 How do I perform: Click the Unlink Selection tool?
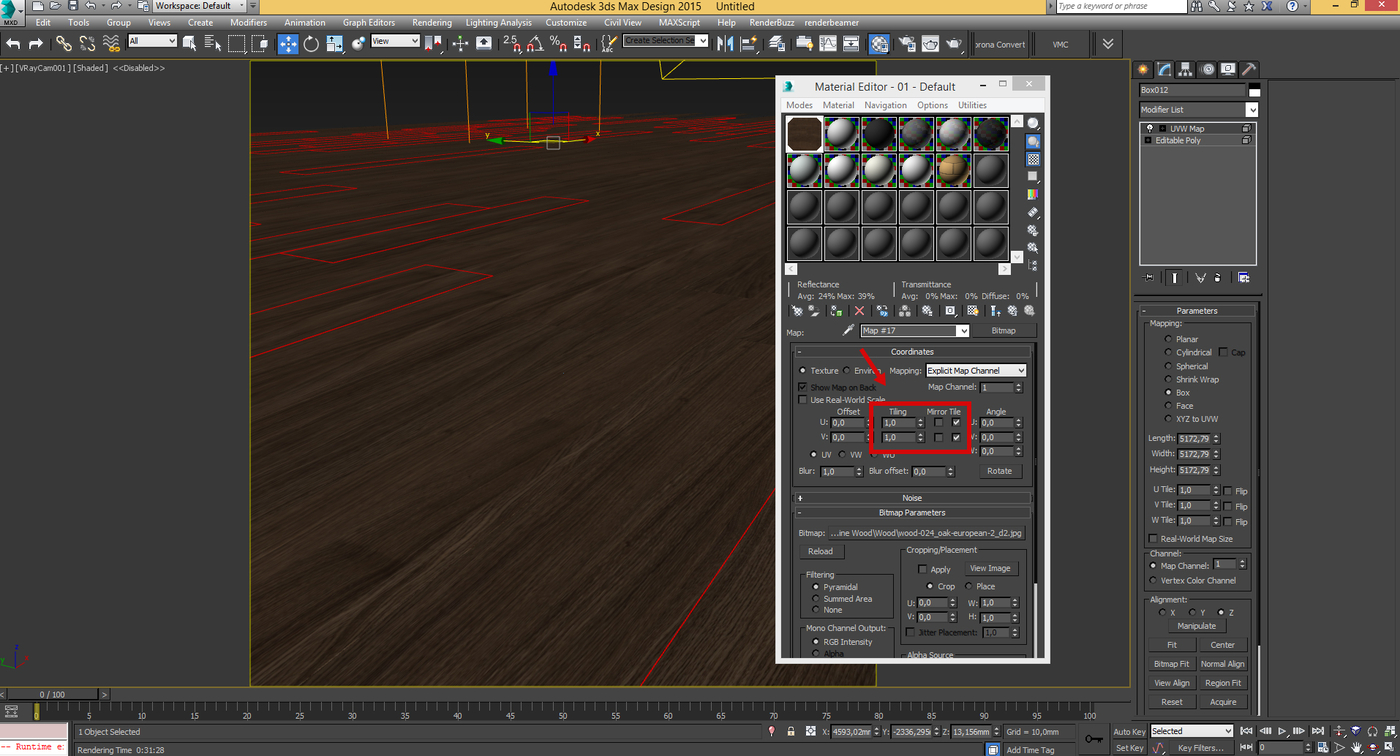click(87, 43)
